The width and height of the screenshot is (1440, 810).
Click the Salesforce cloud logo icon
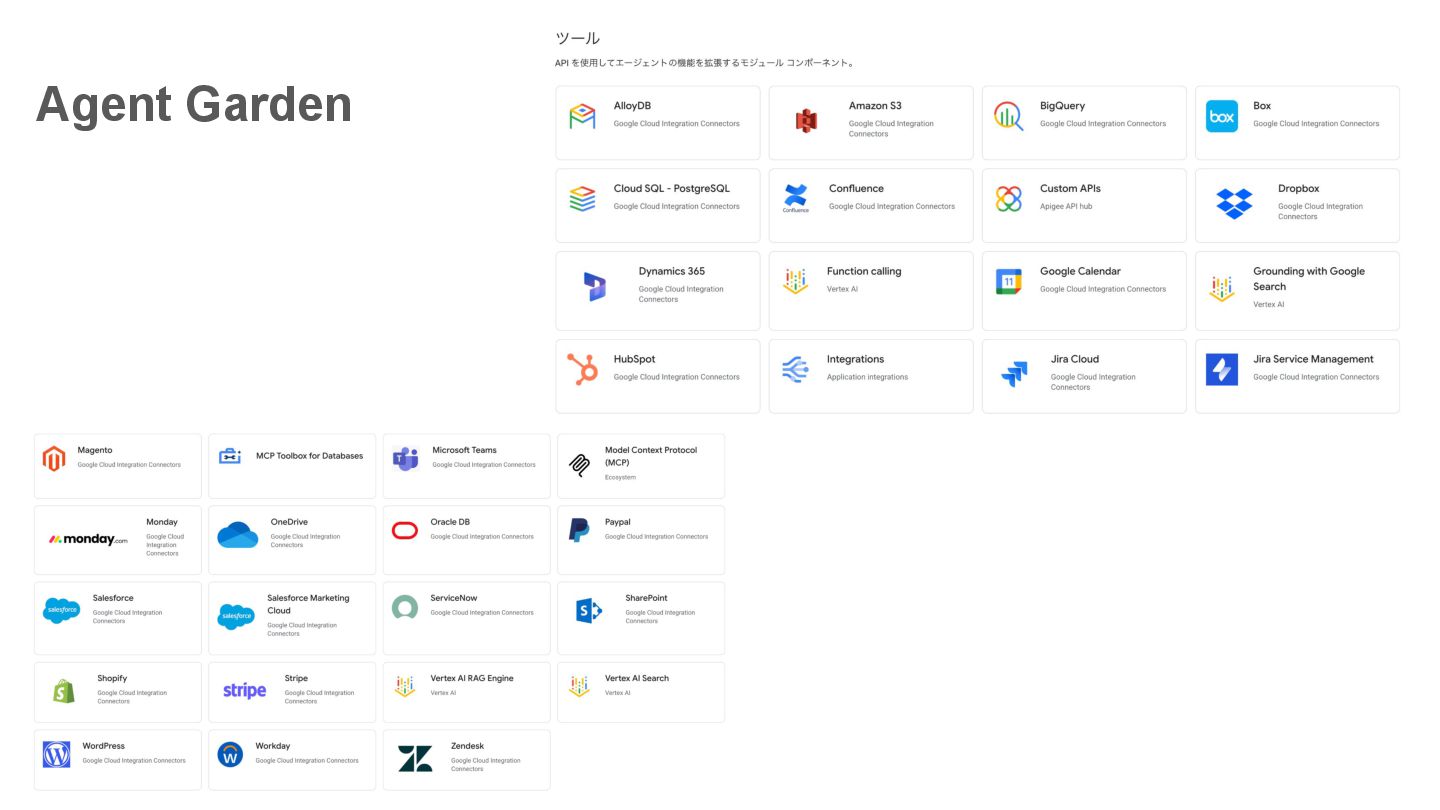tap(62, 610)
